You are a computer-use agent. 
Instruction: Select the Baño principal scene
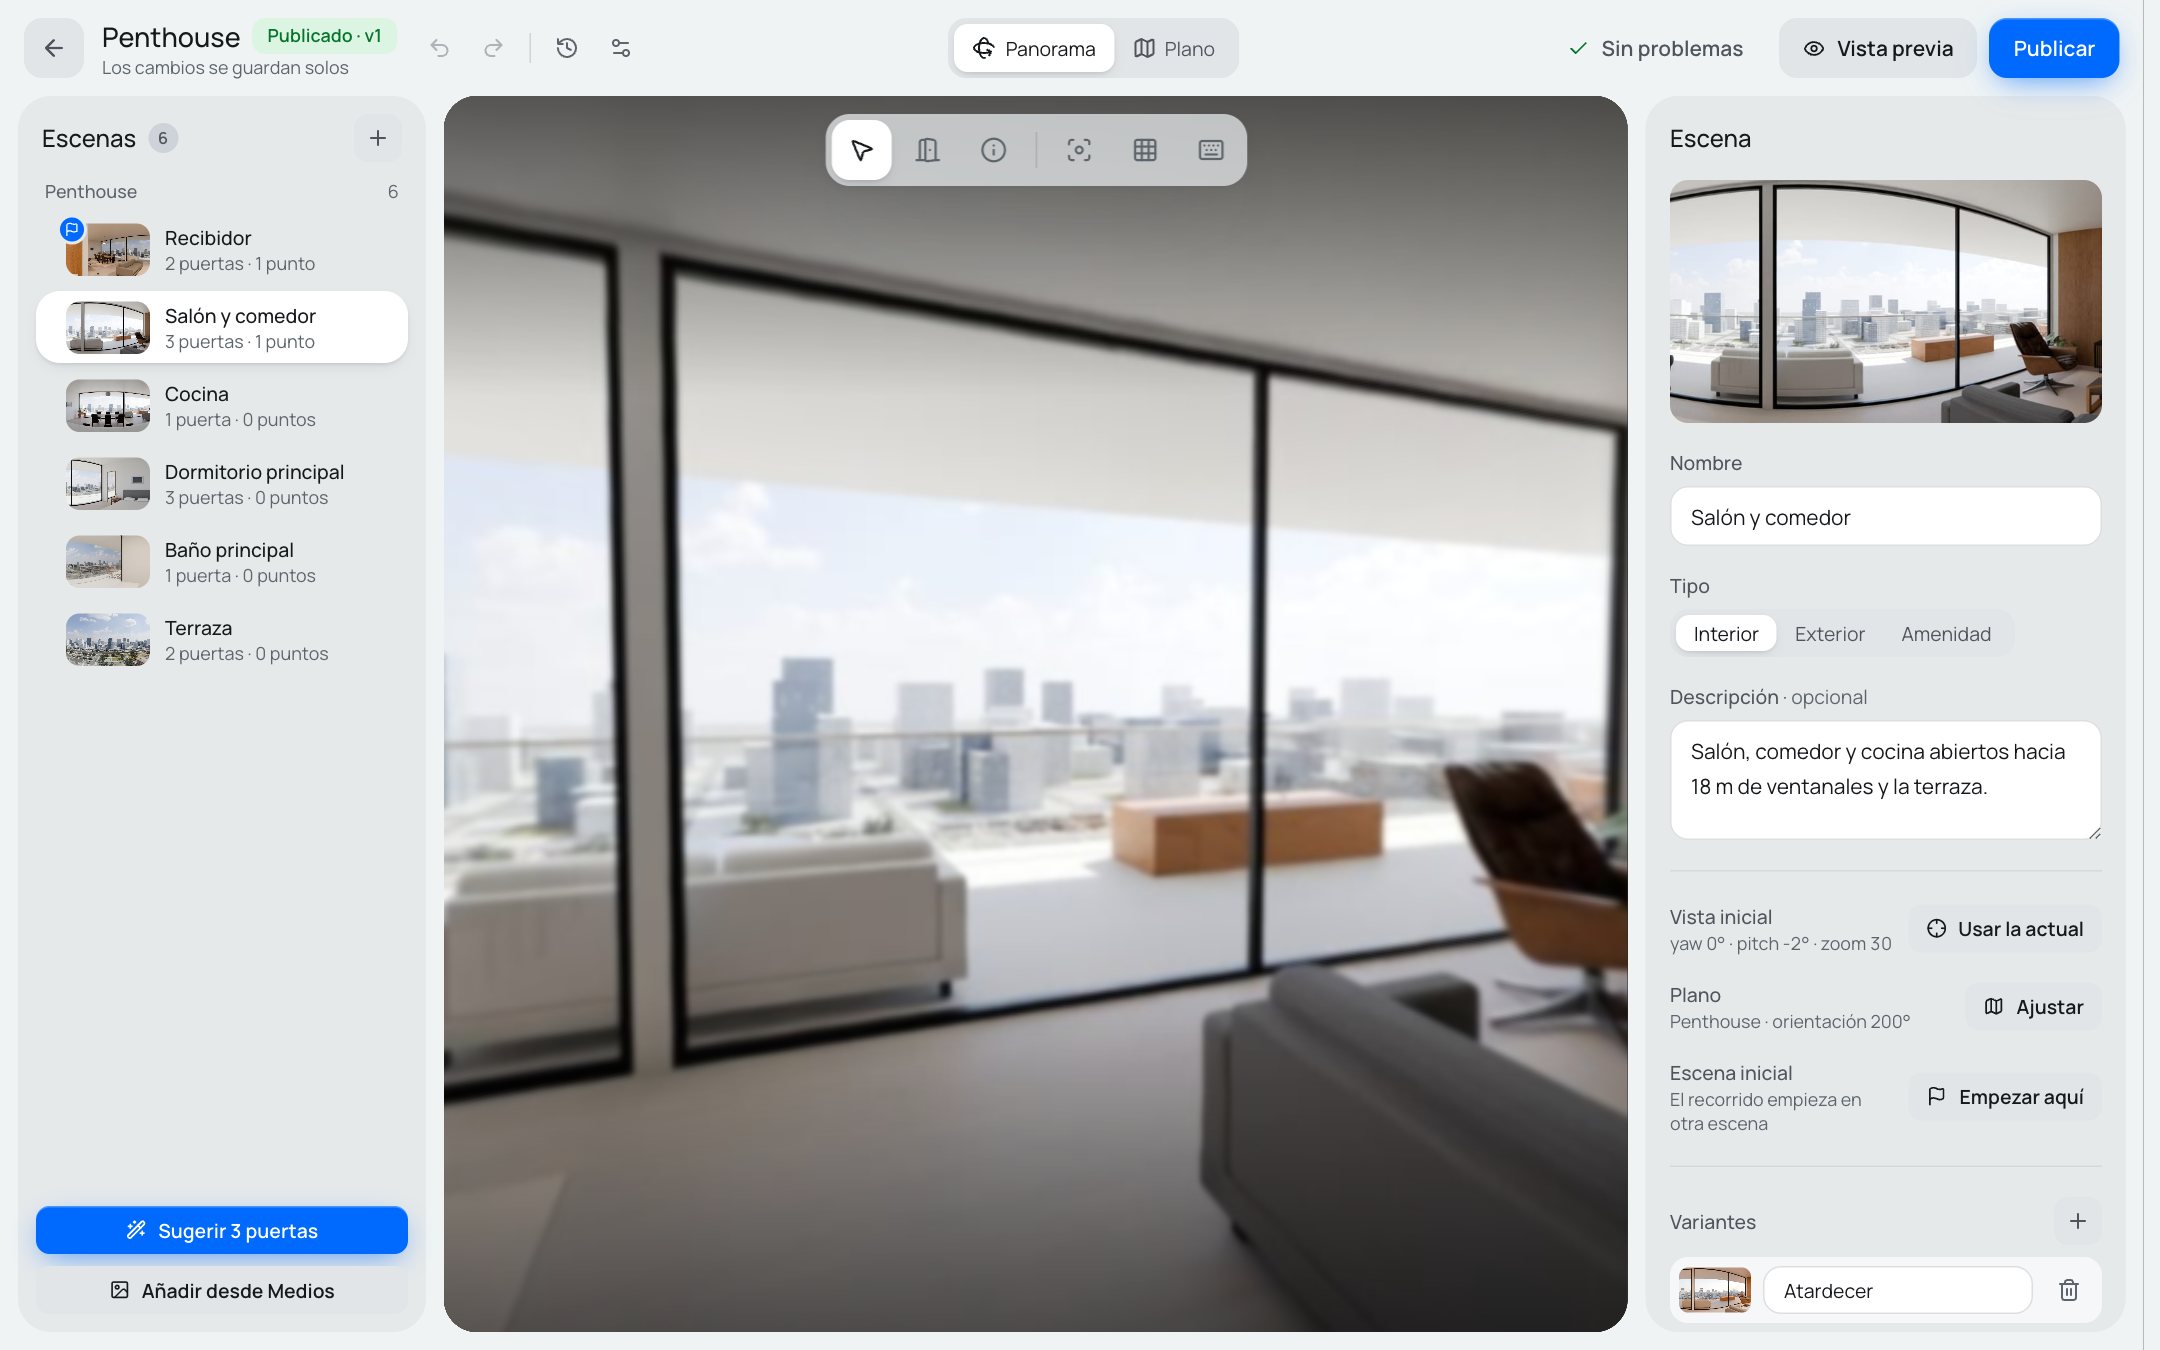coord(222,562)
